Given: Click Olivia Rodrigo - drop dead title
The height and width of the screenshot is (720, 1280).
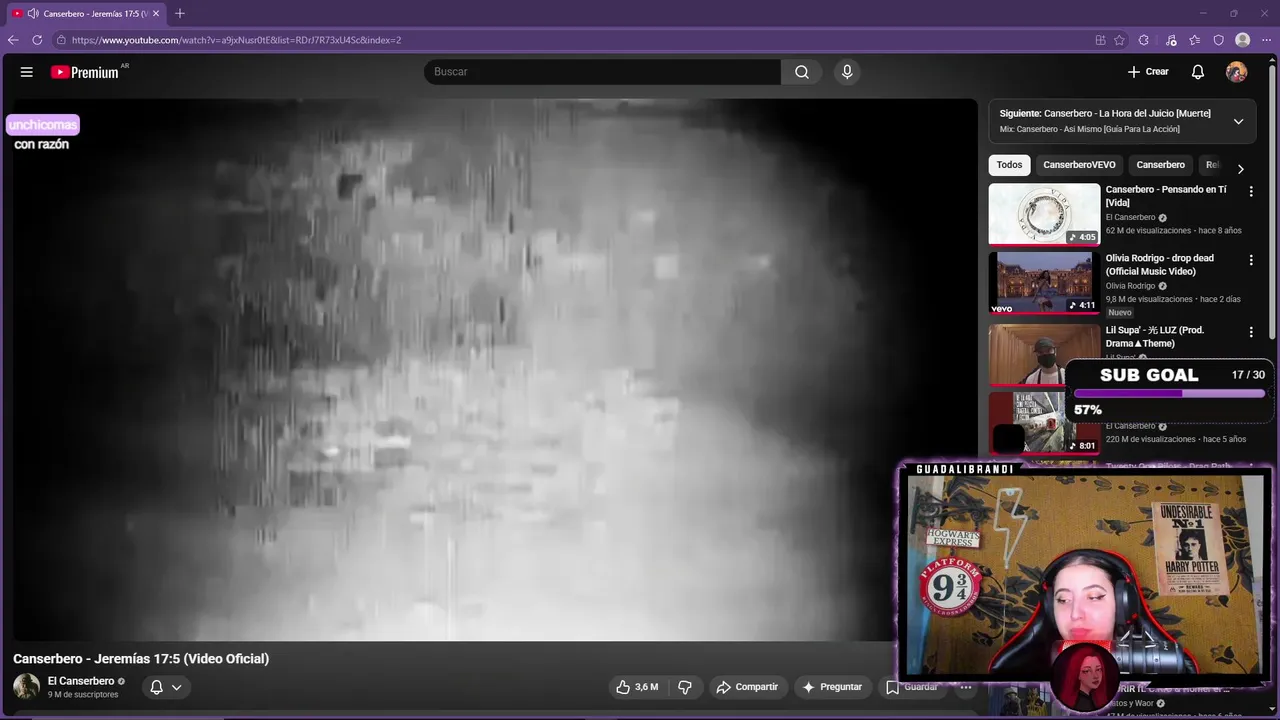Looking at the screenshot, I should pos(1160,265).
